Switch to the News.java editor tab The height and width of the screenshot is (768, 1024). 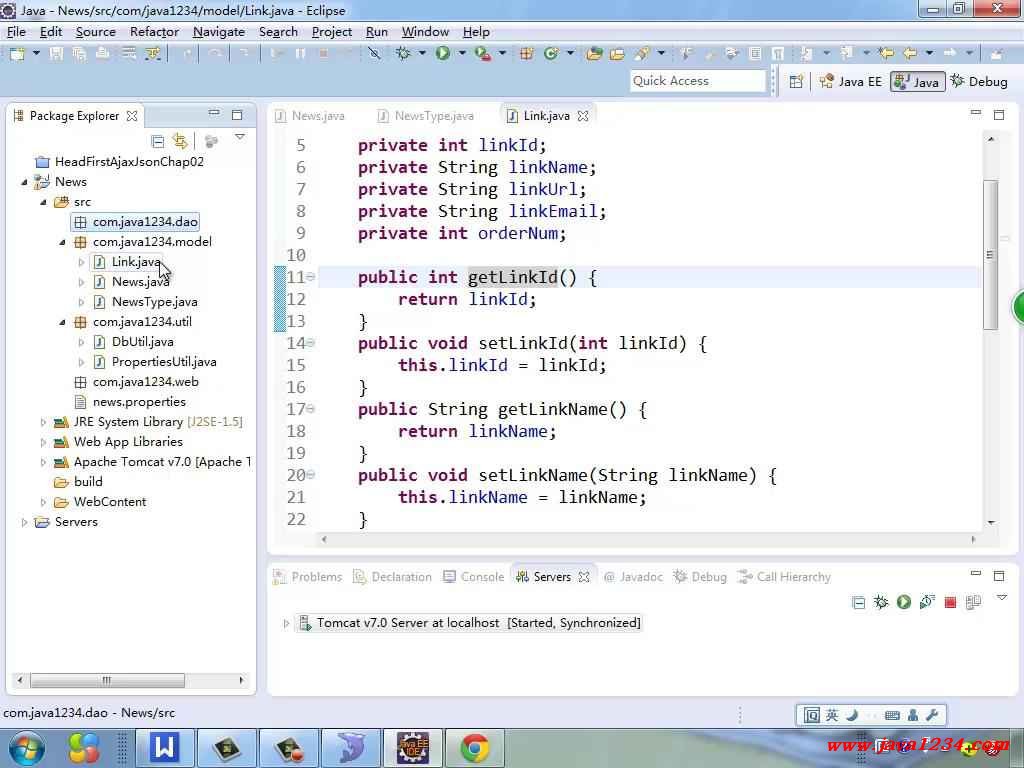coord(310,116)
